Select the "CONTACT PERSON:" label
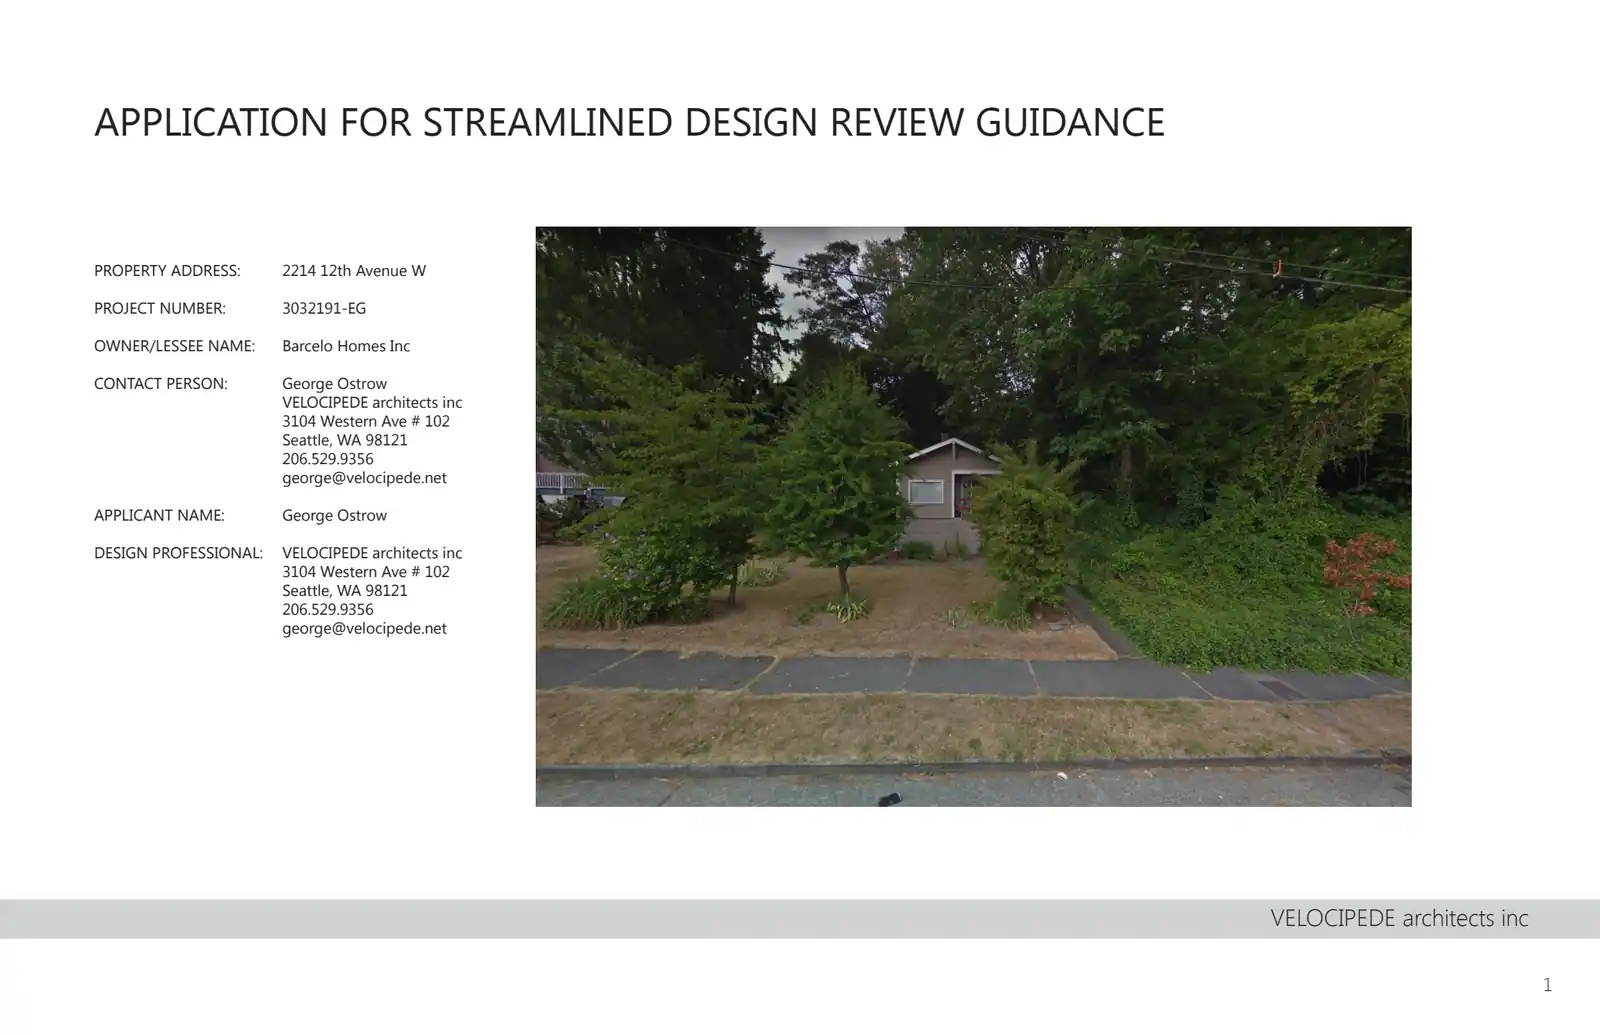1600x1035 pixels. coord(161,384)
